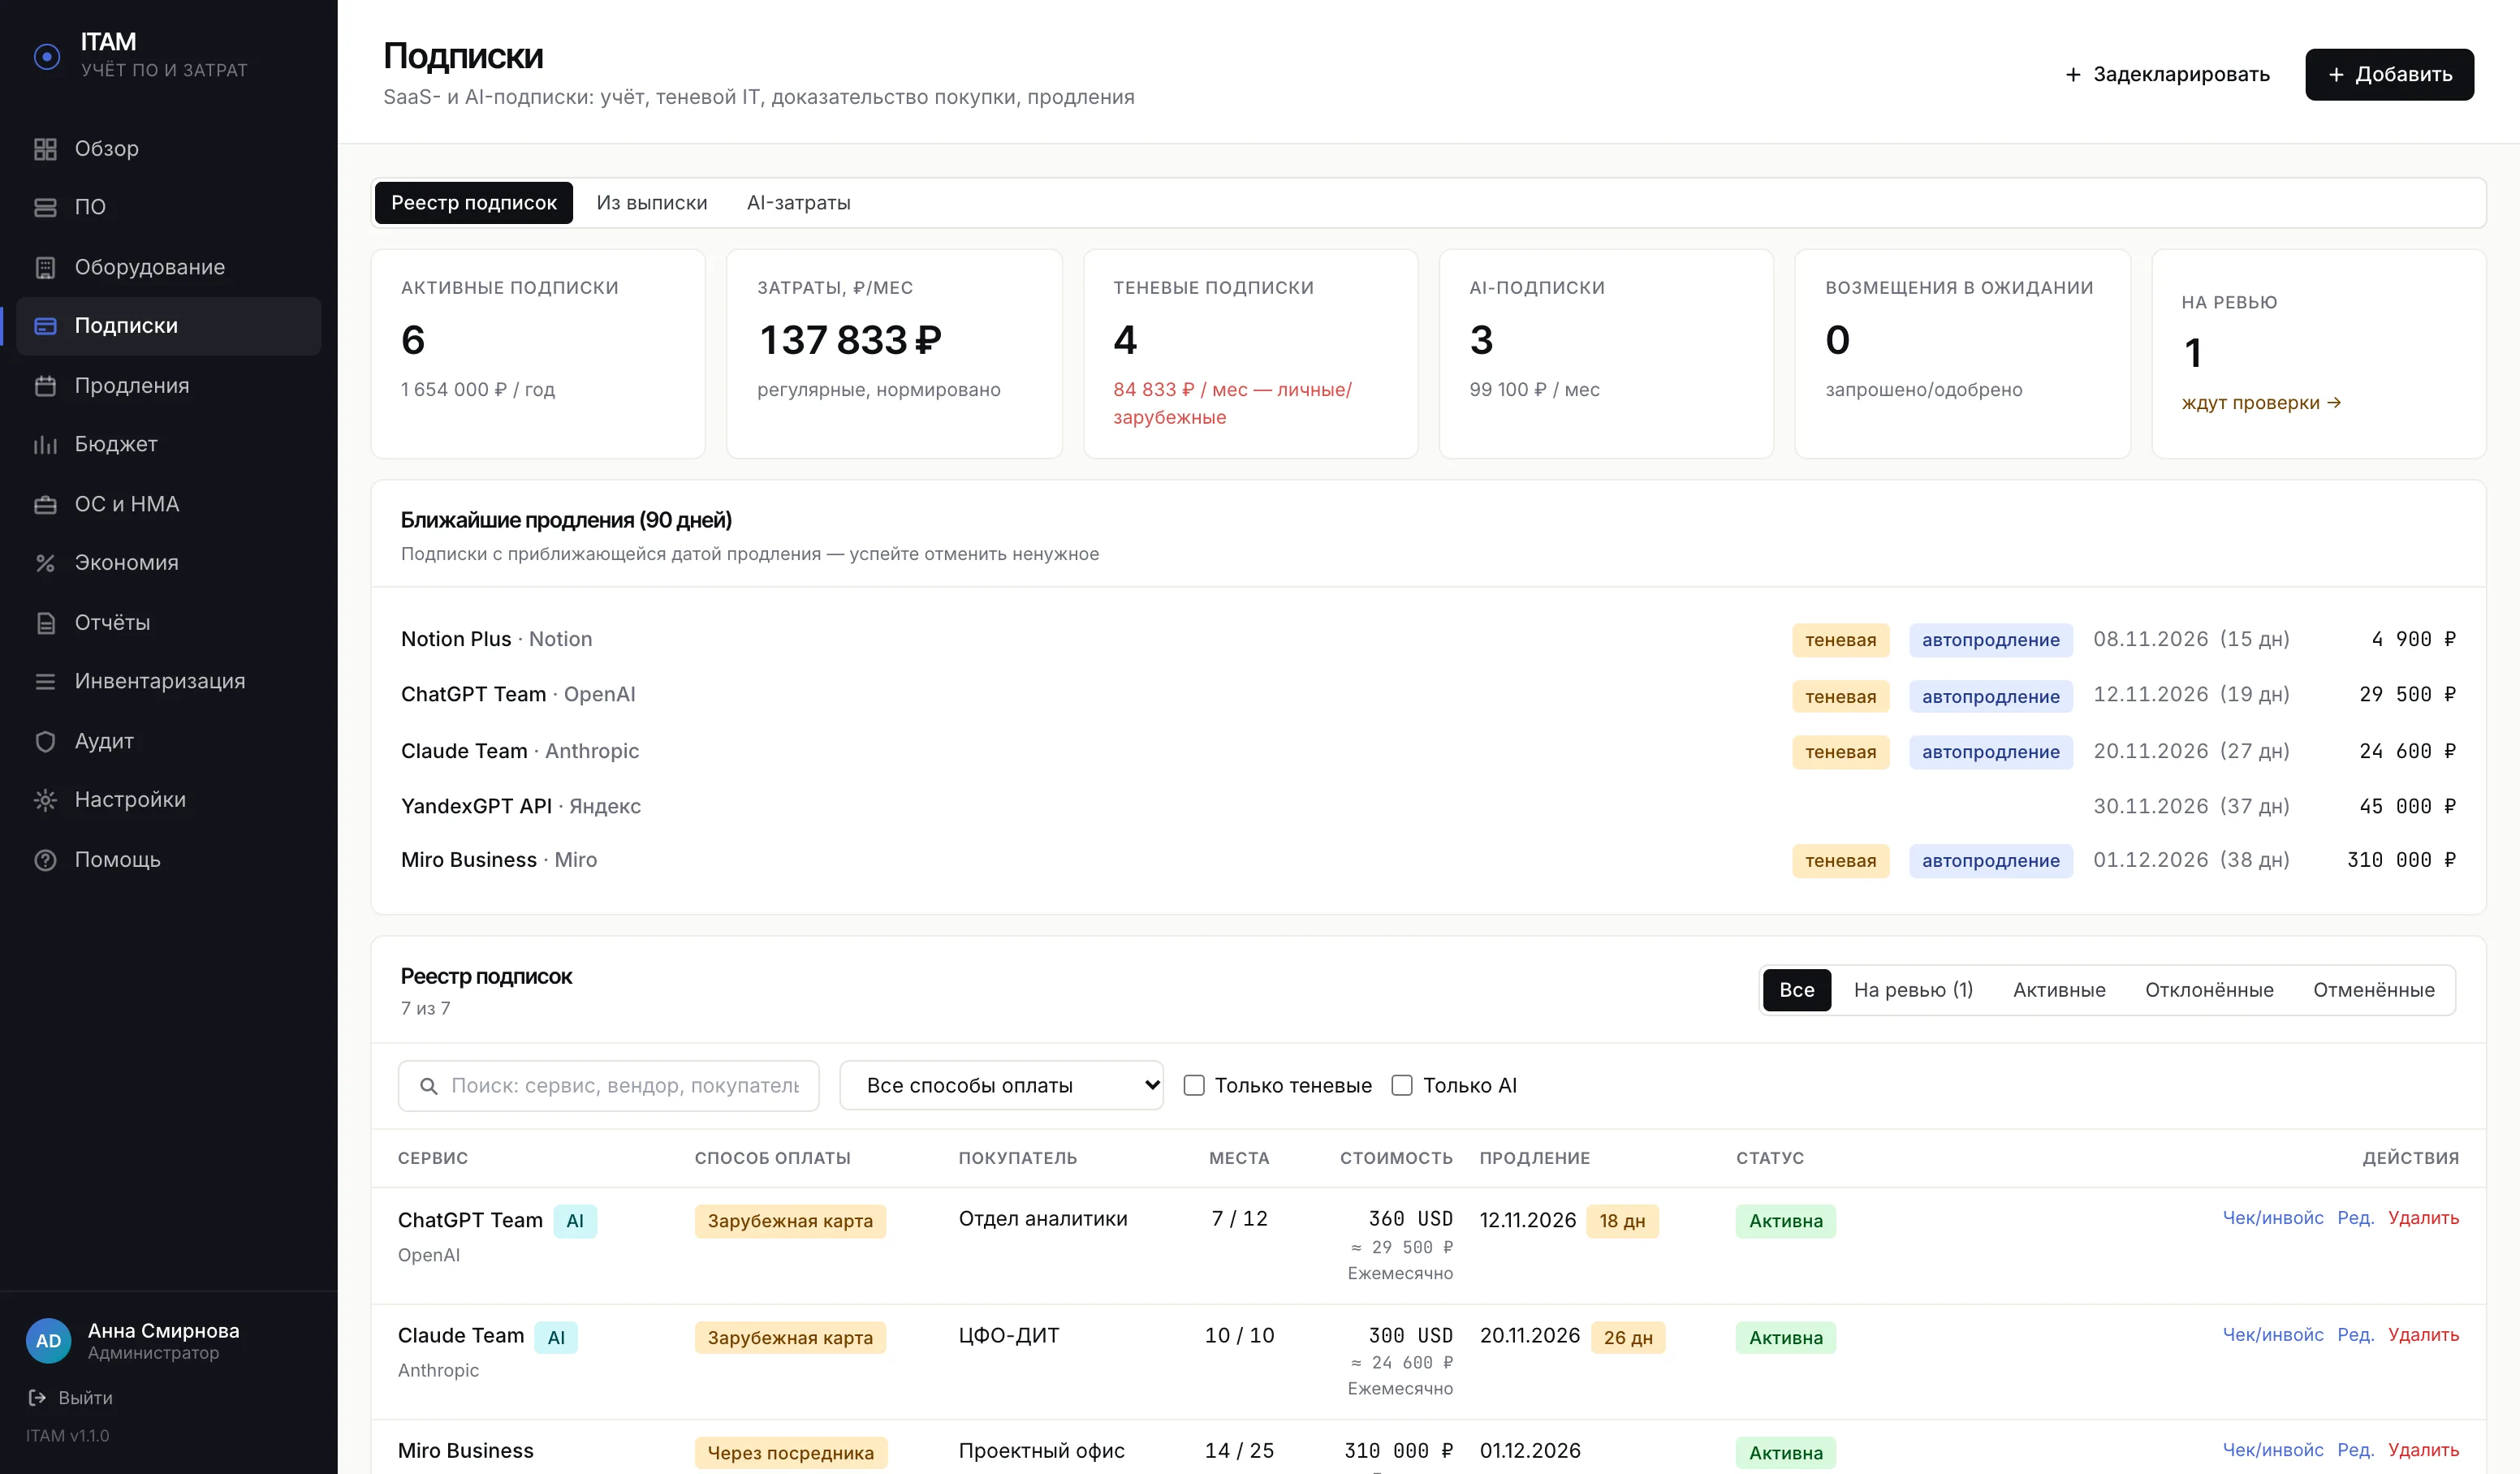Click the Добавить button
The height and width of the screenshot is (1474, 2520).
[x=2389, y=74]
